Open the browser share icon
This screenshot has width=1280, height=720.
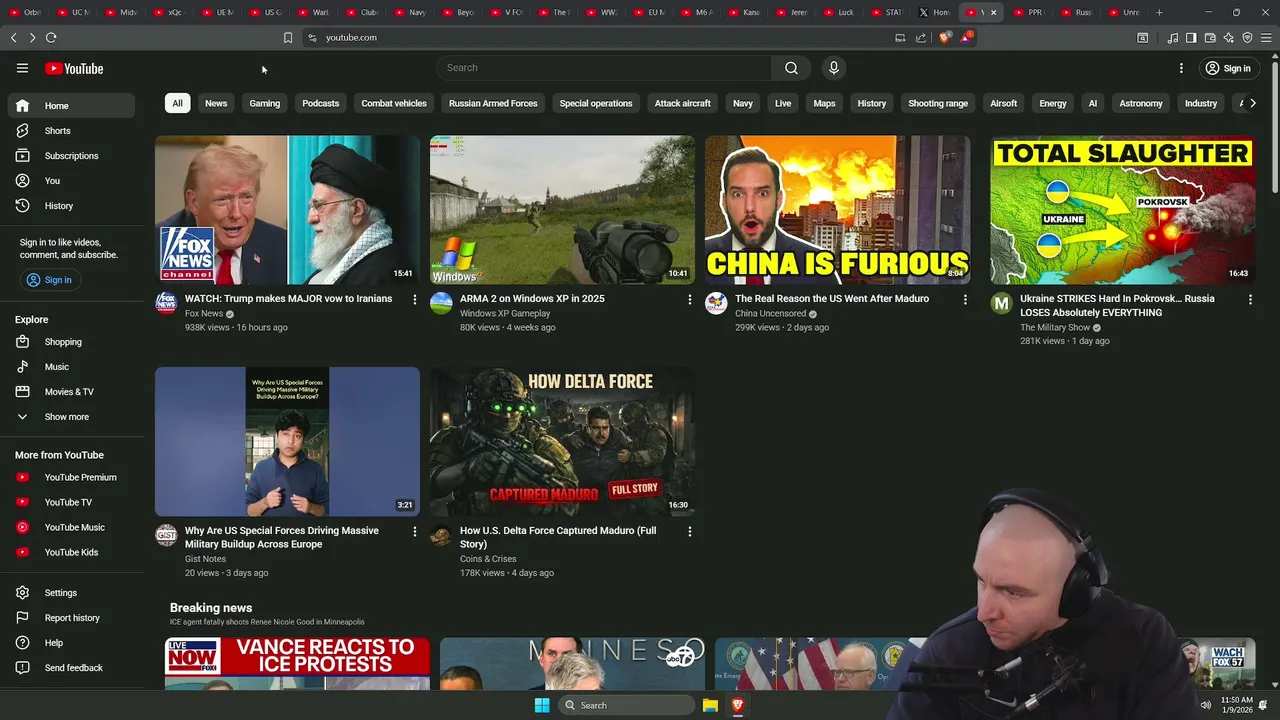tap(921, 37)
